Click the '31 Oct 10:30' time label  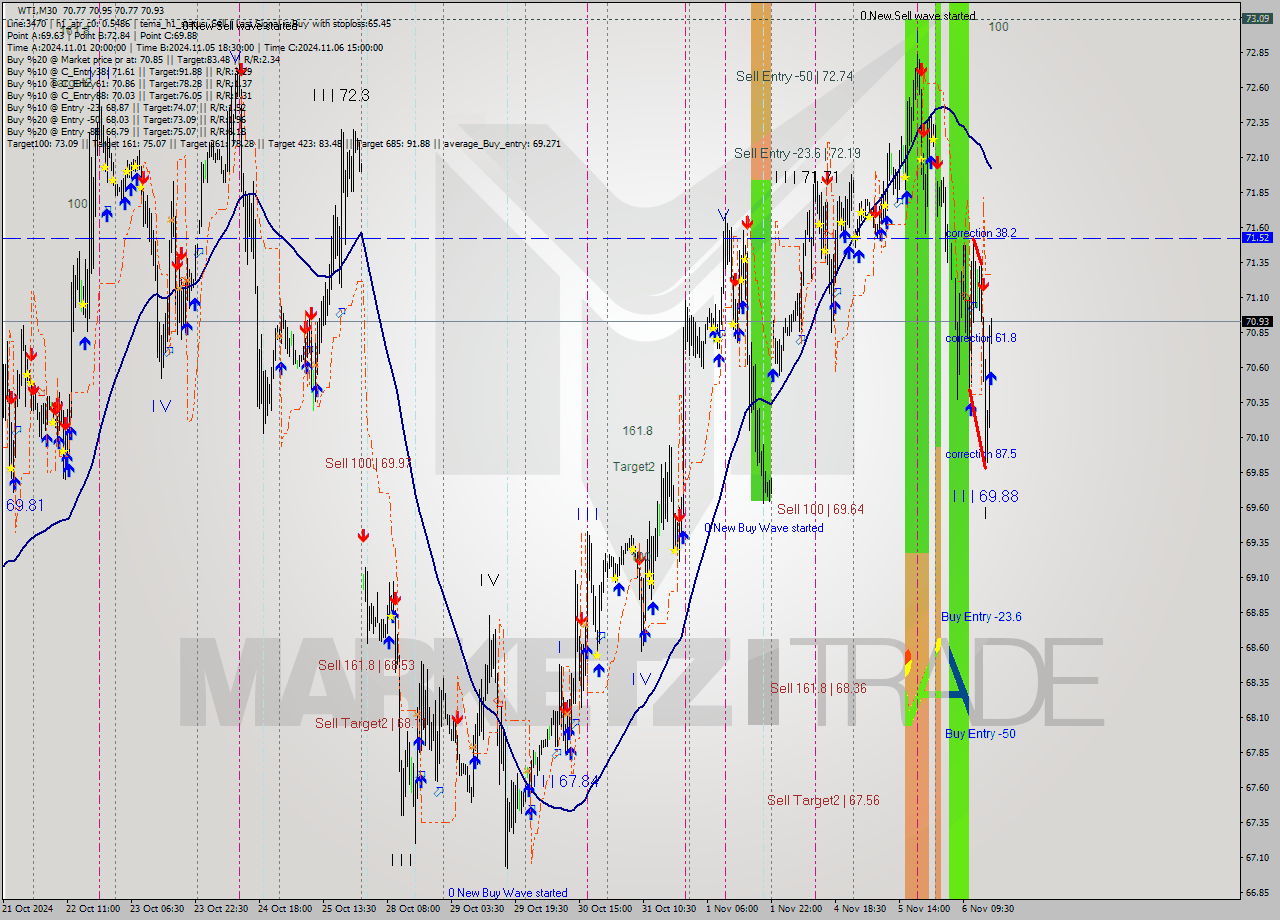(669, 909)
